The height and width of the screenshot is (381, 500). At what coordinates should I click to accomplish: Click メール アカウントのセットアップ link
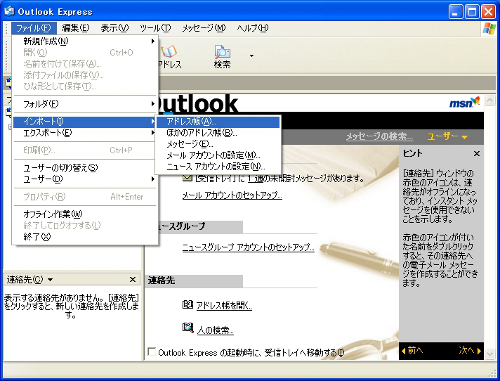coord(232,195)
